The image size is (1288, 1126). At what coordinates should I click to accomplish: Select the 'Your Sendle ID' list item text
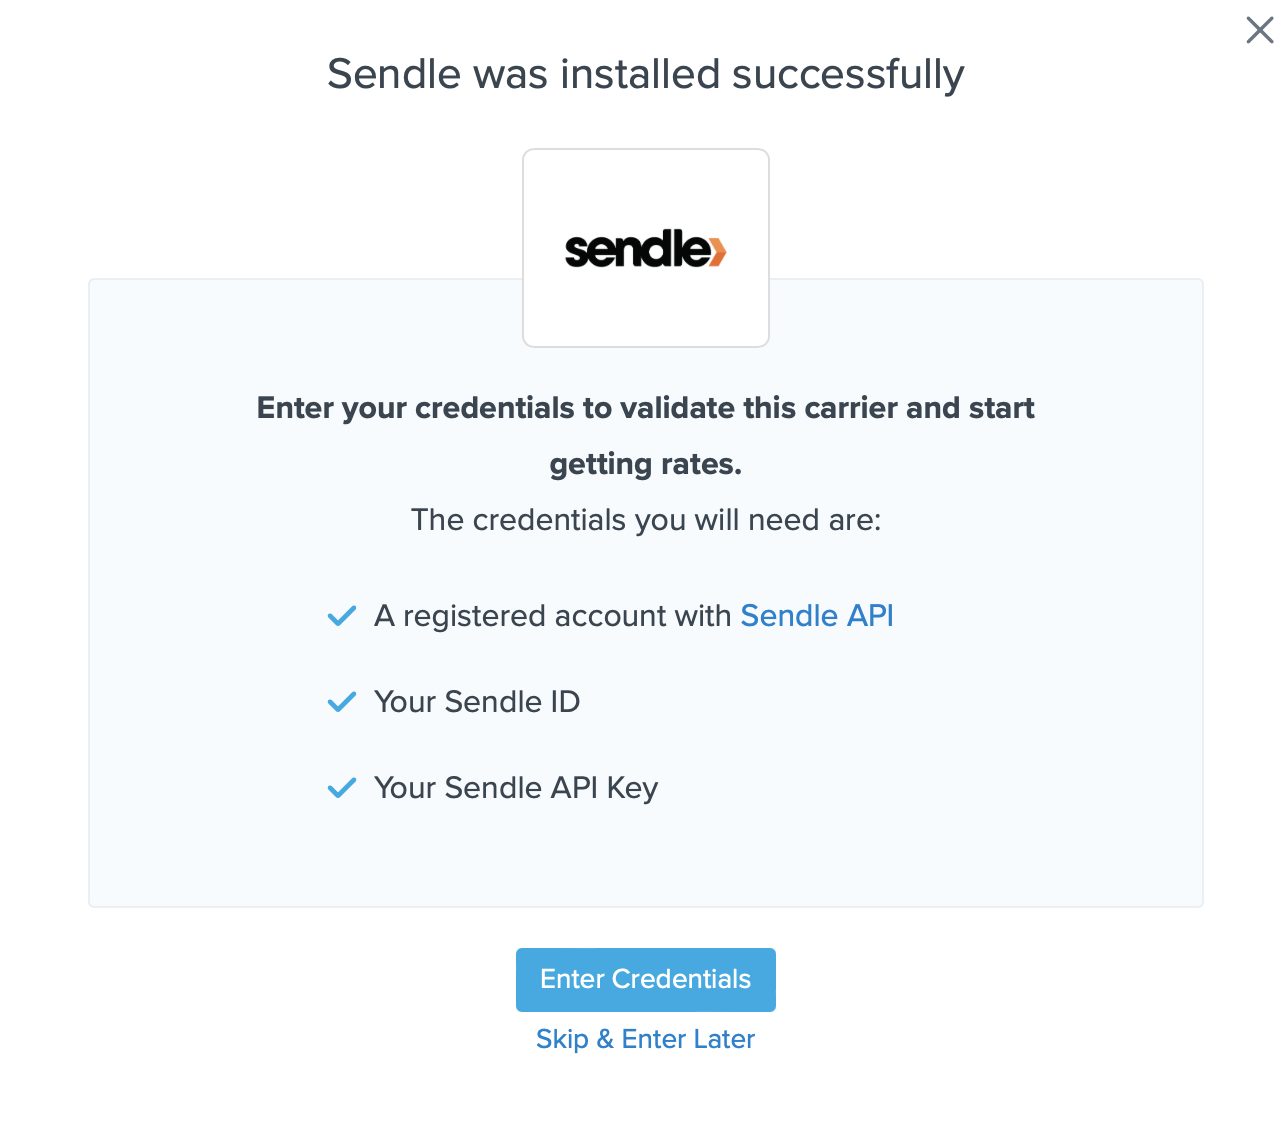tap(477, 702)
